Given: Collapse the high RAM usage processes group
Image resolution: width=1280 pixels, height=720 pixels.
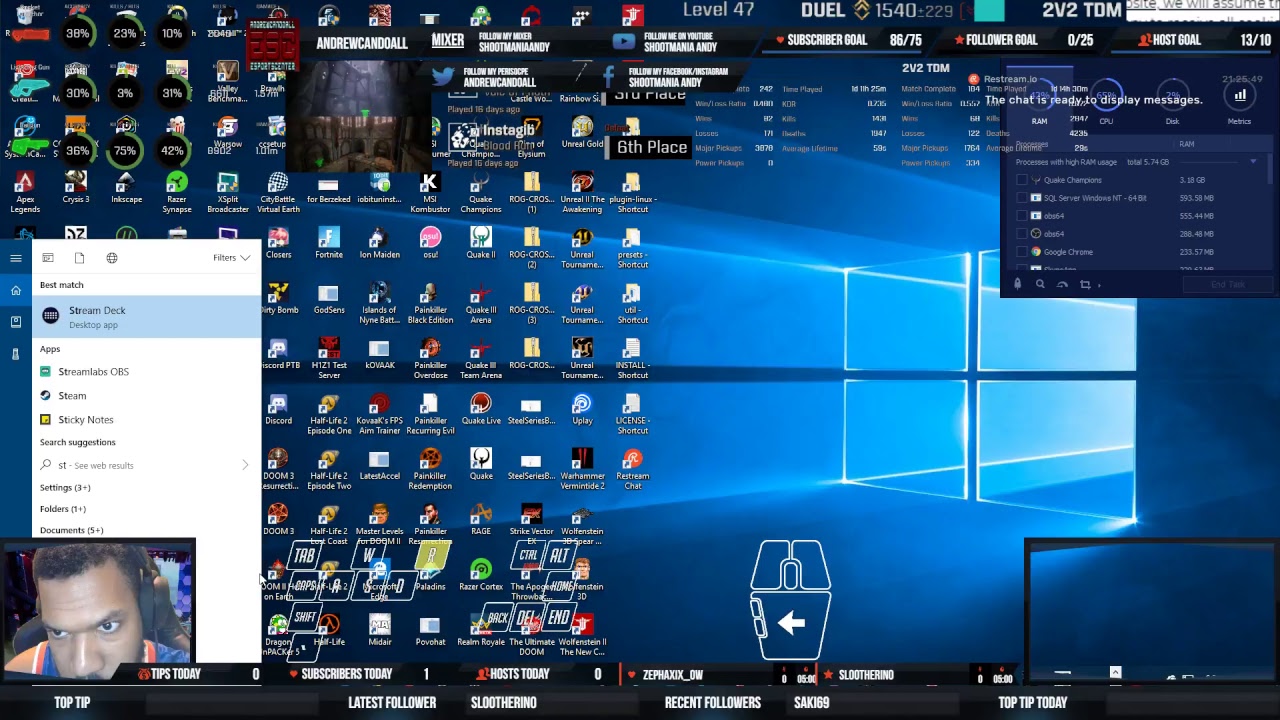Looking at the screenshot, I should (x=1253, y=162).
